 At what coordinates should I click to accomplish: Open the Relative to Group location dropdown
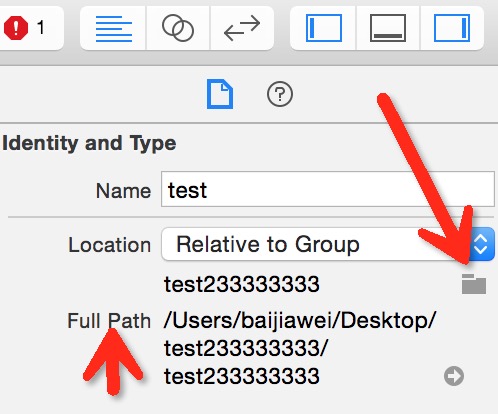click(x=328, y=244)
